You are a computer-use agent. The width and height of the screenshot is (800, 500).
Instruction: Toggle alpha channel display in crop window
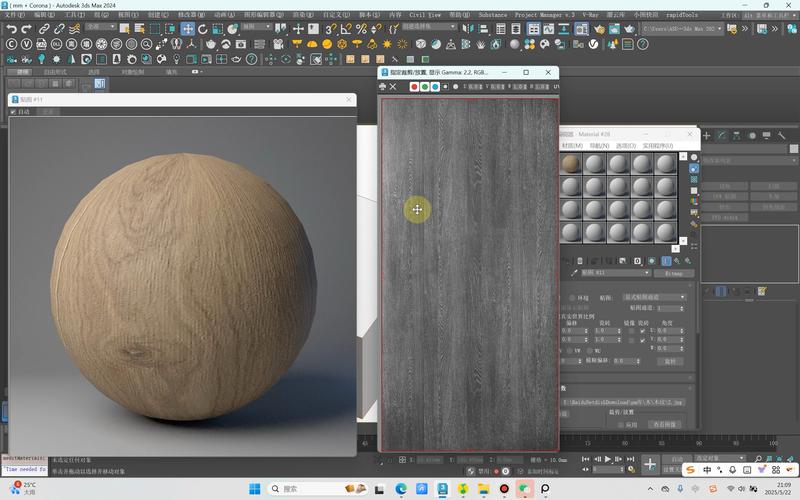point(445,87)
